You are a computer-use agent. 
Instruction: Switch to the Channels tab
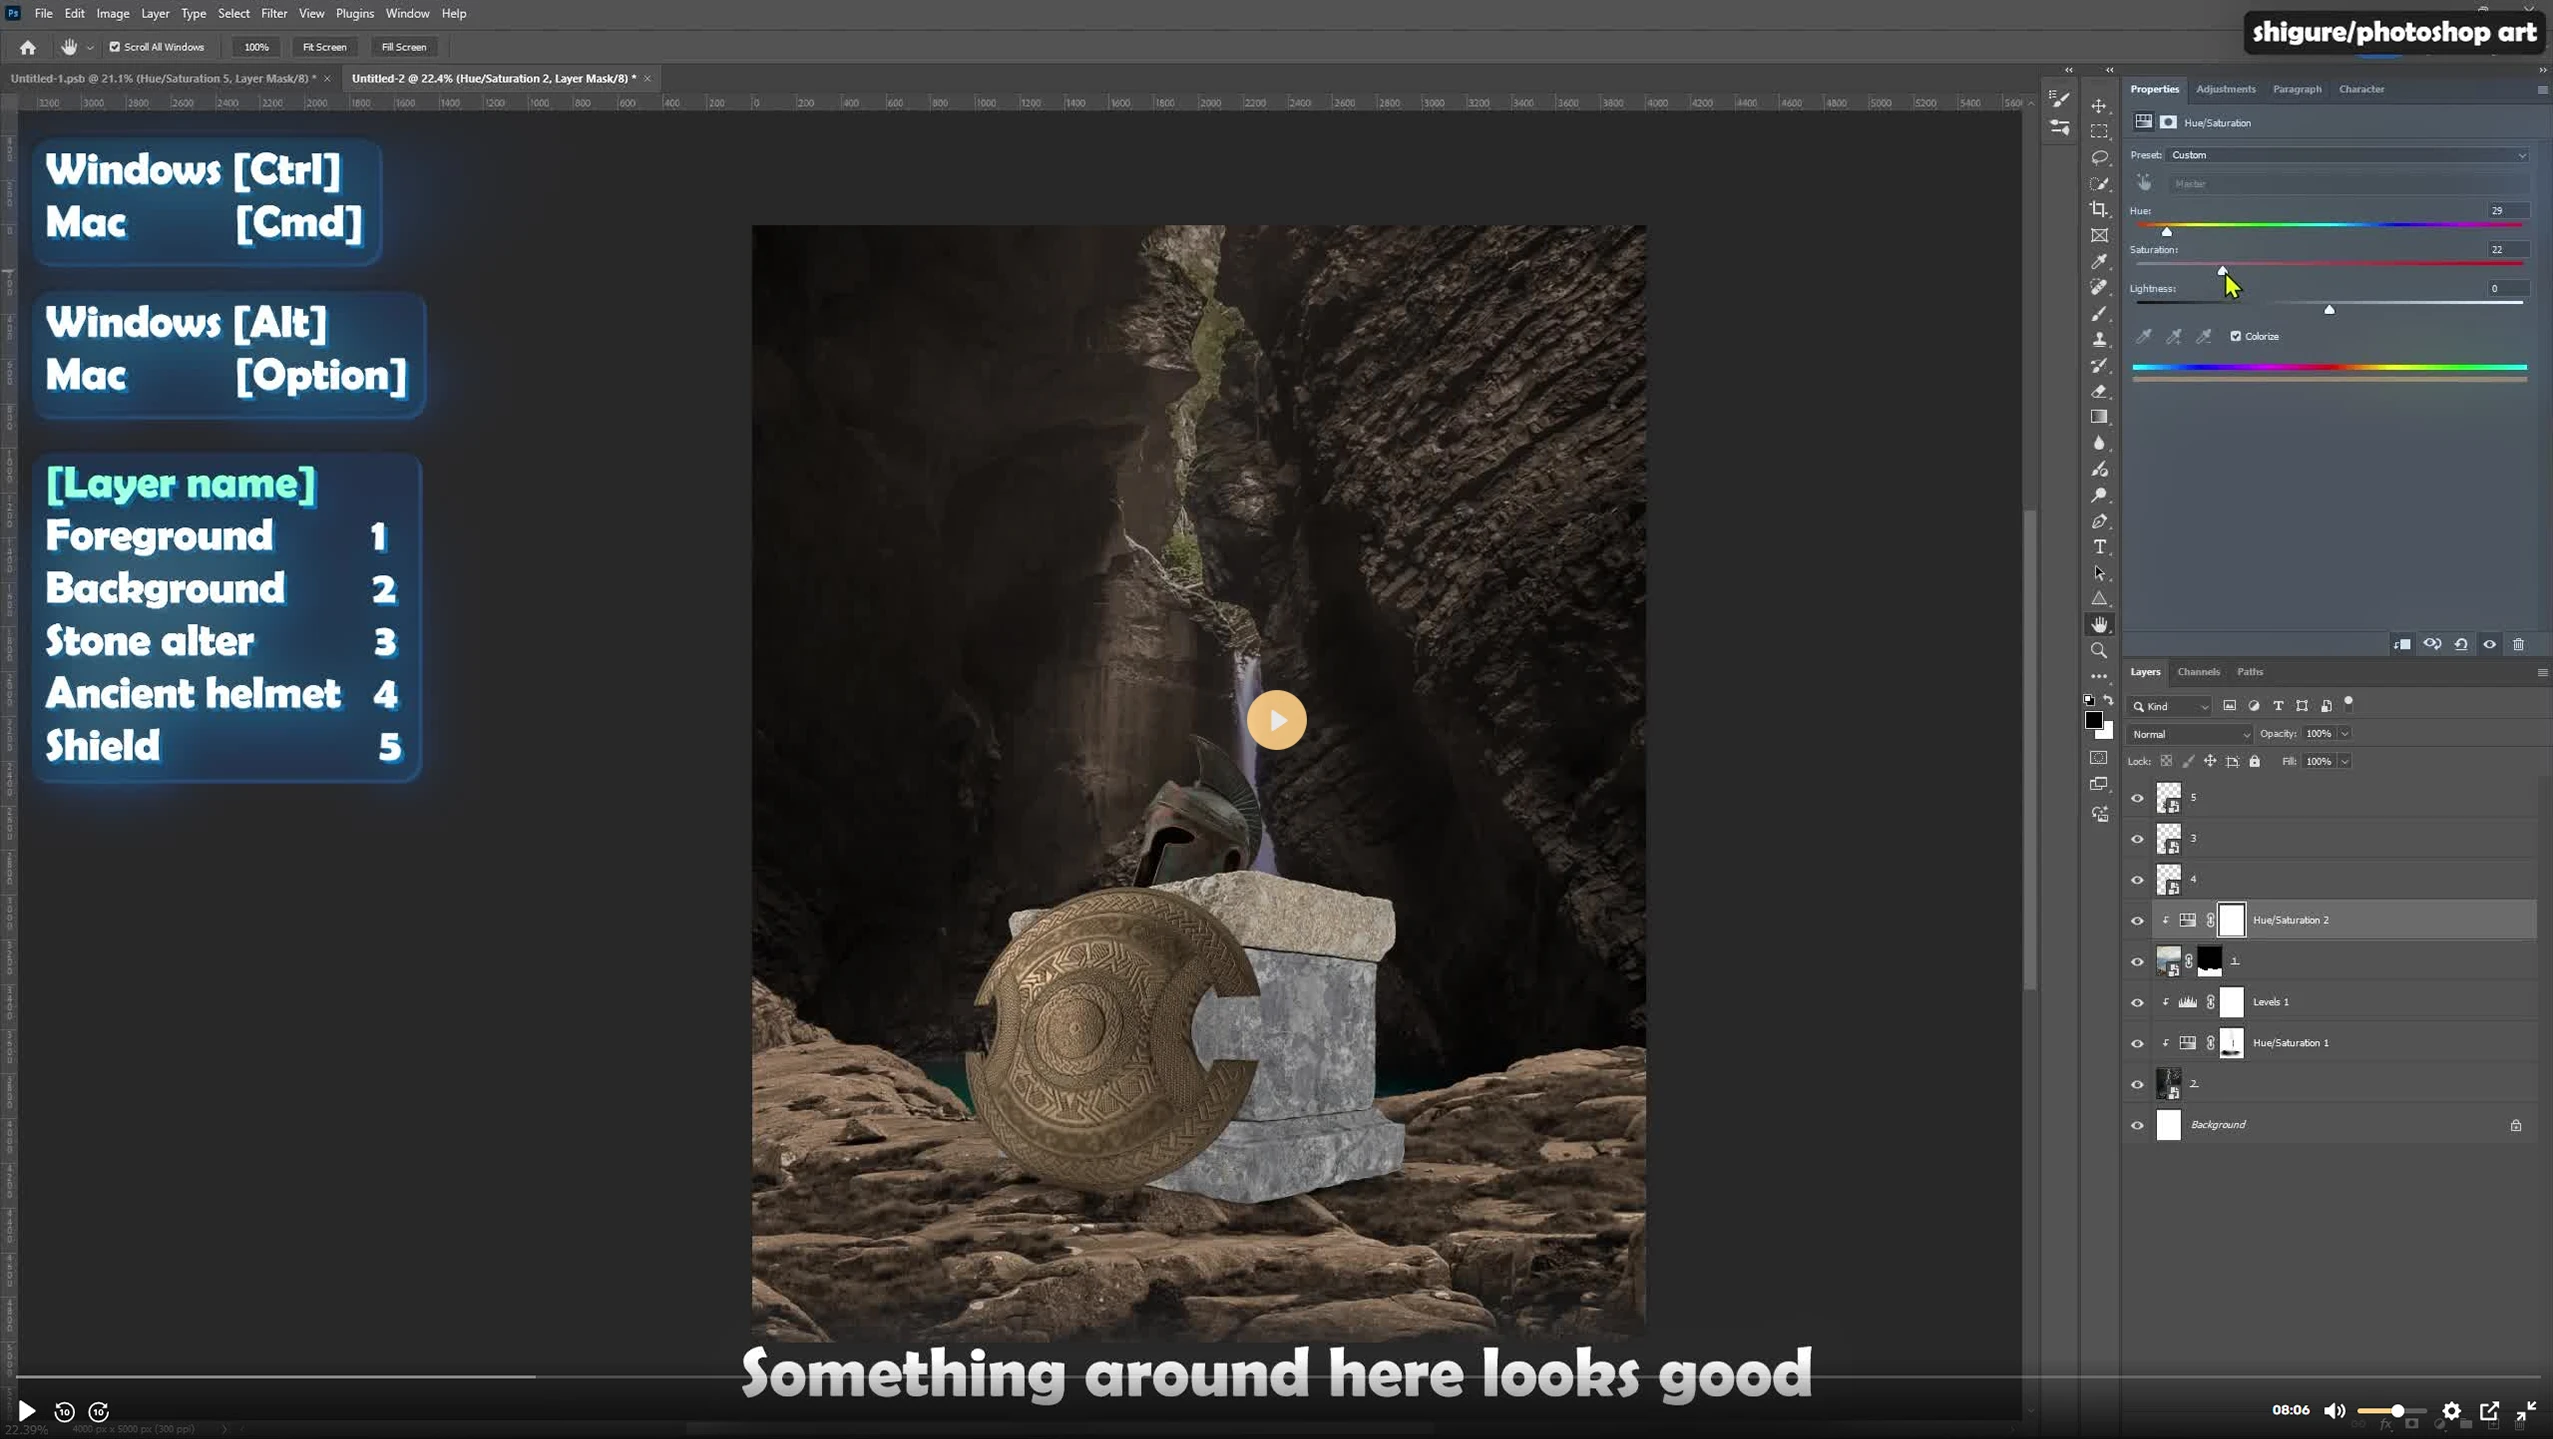(x=2198, y=672)
